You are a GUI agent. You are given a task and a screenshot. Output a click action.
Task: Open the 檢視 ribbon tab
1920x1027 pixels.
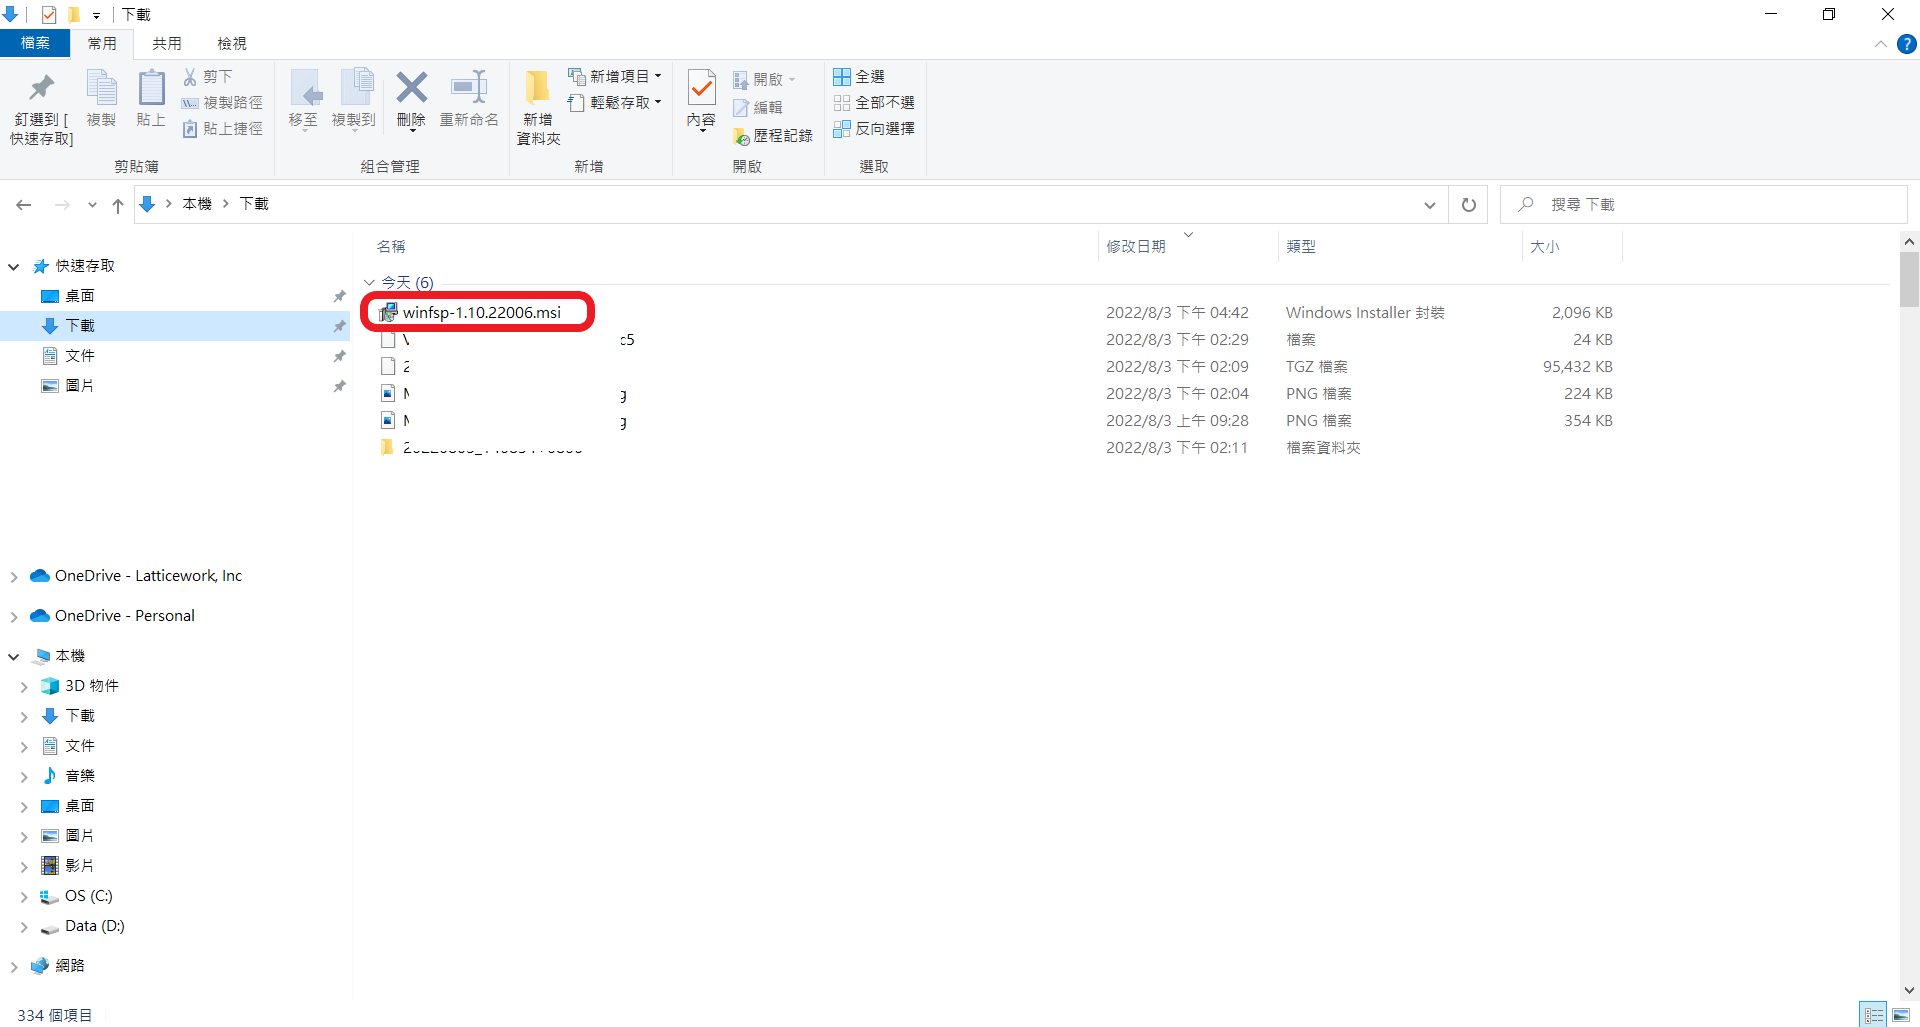pyautogui.click(x=232, y=43)
